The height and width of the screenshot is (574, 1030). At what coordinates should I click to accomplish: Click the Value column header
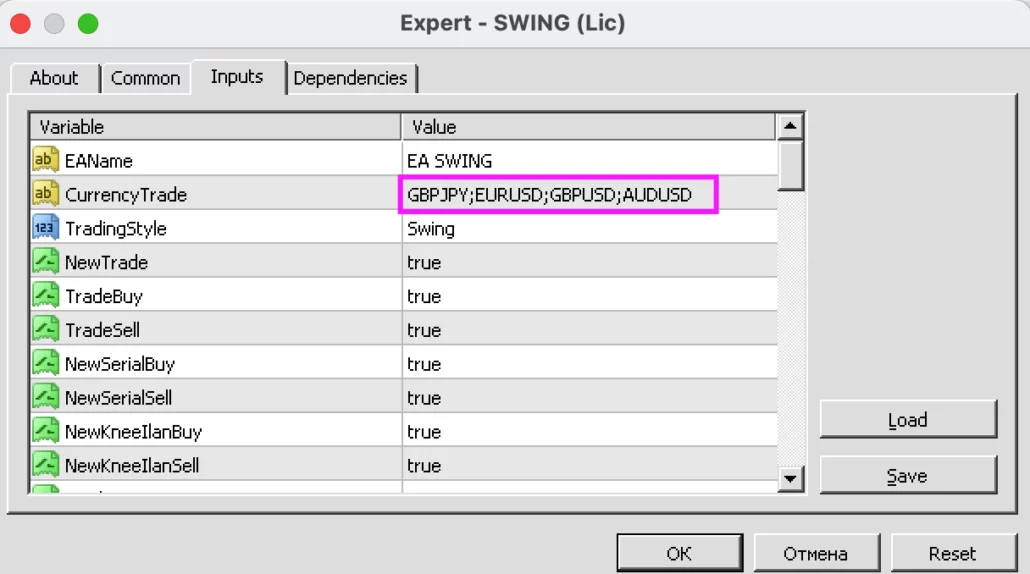click(589, 127)
